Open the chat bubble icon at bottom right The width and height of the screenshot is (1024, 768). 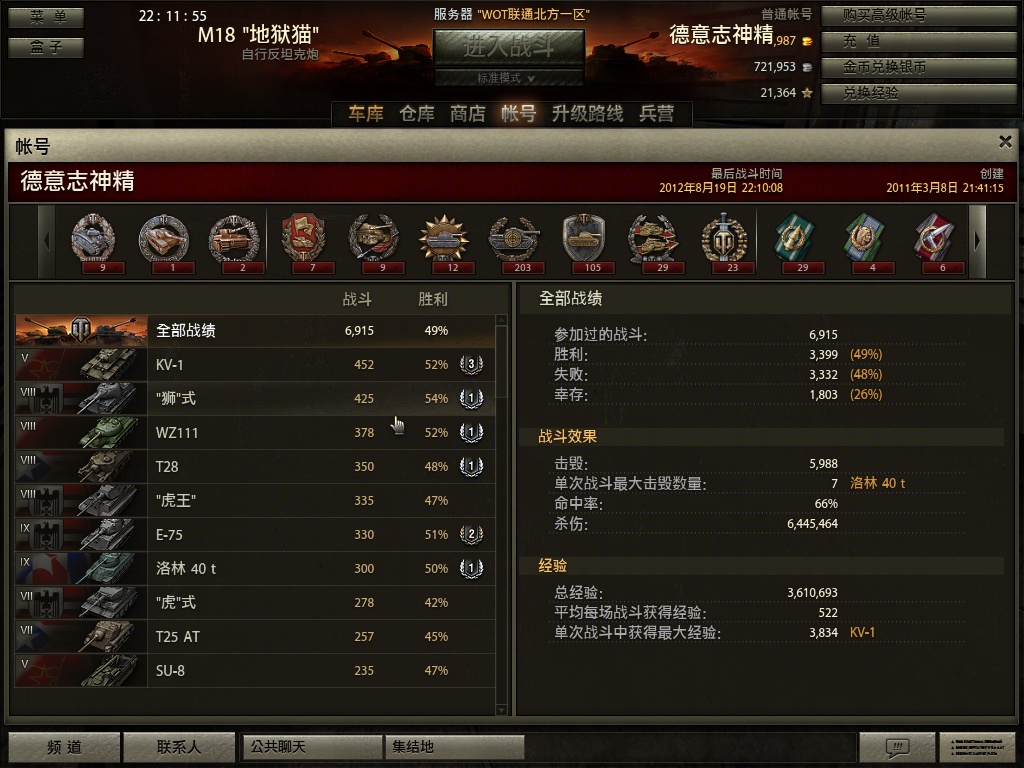[x=897, y=746]
